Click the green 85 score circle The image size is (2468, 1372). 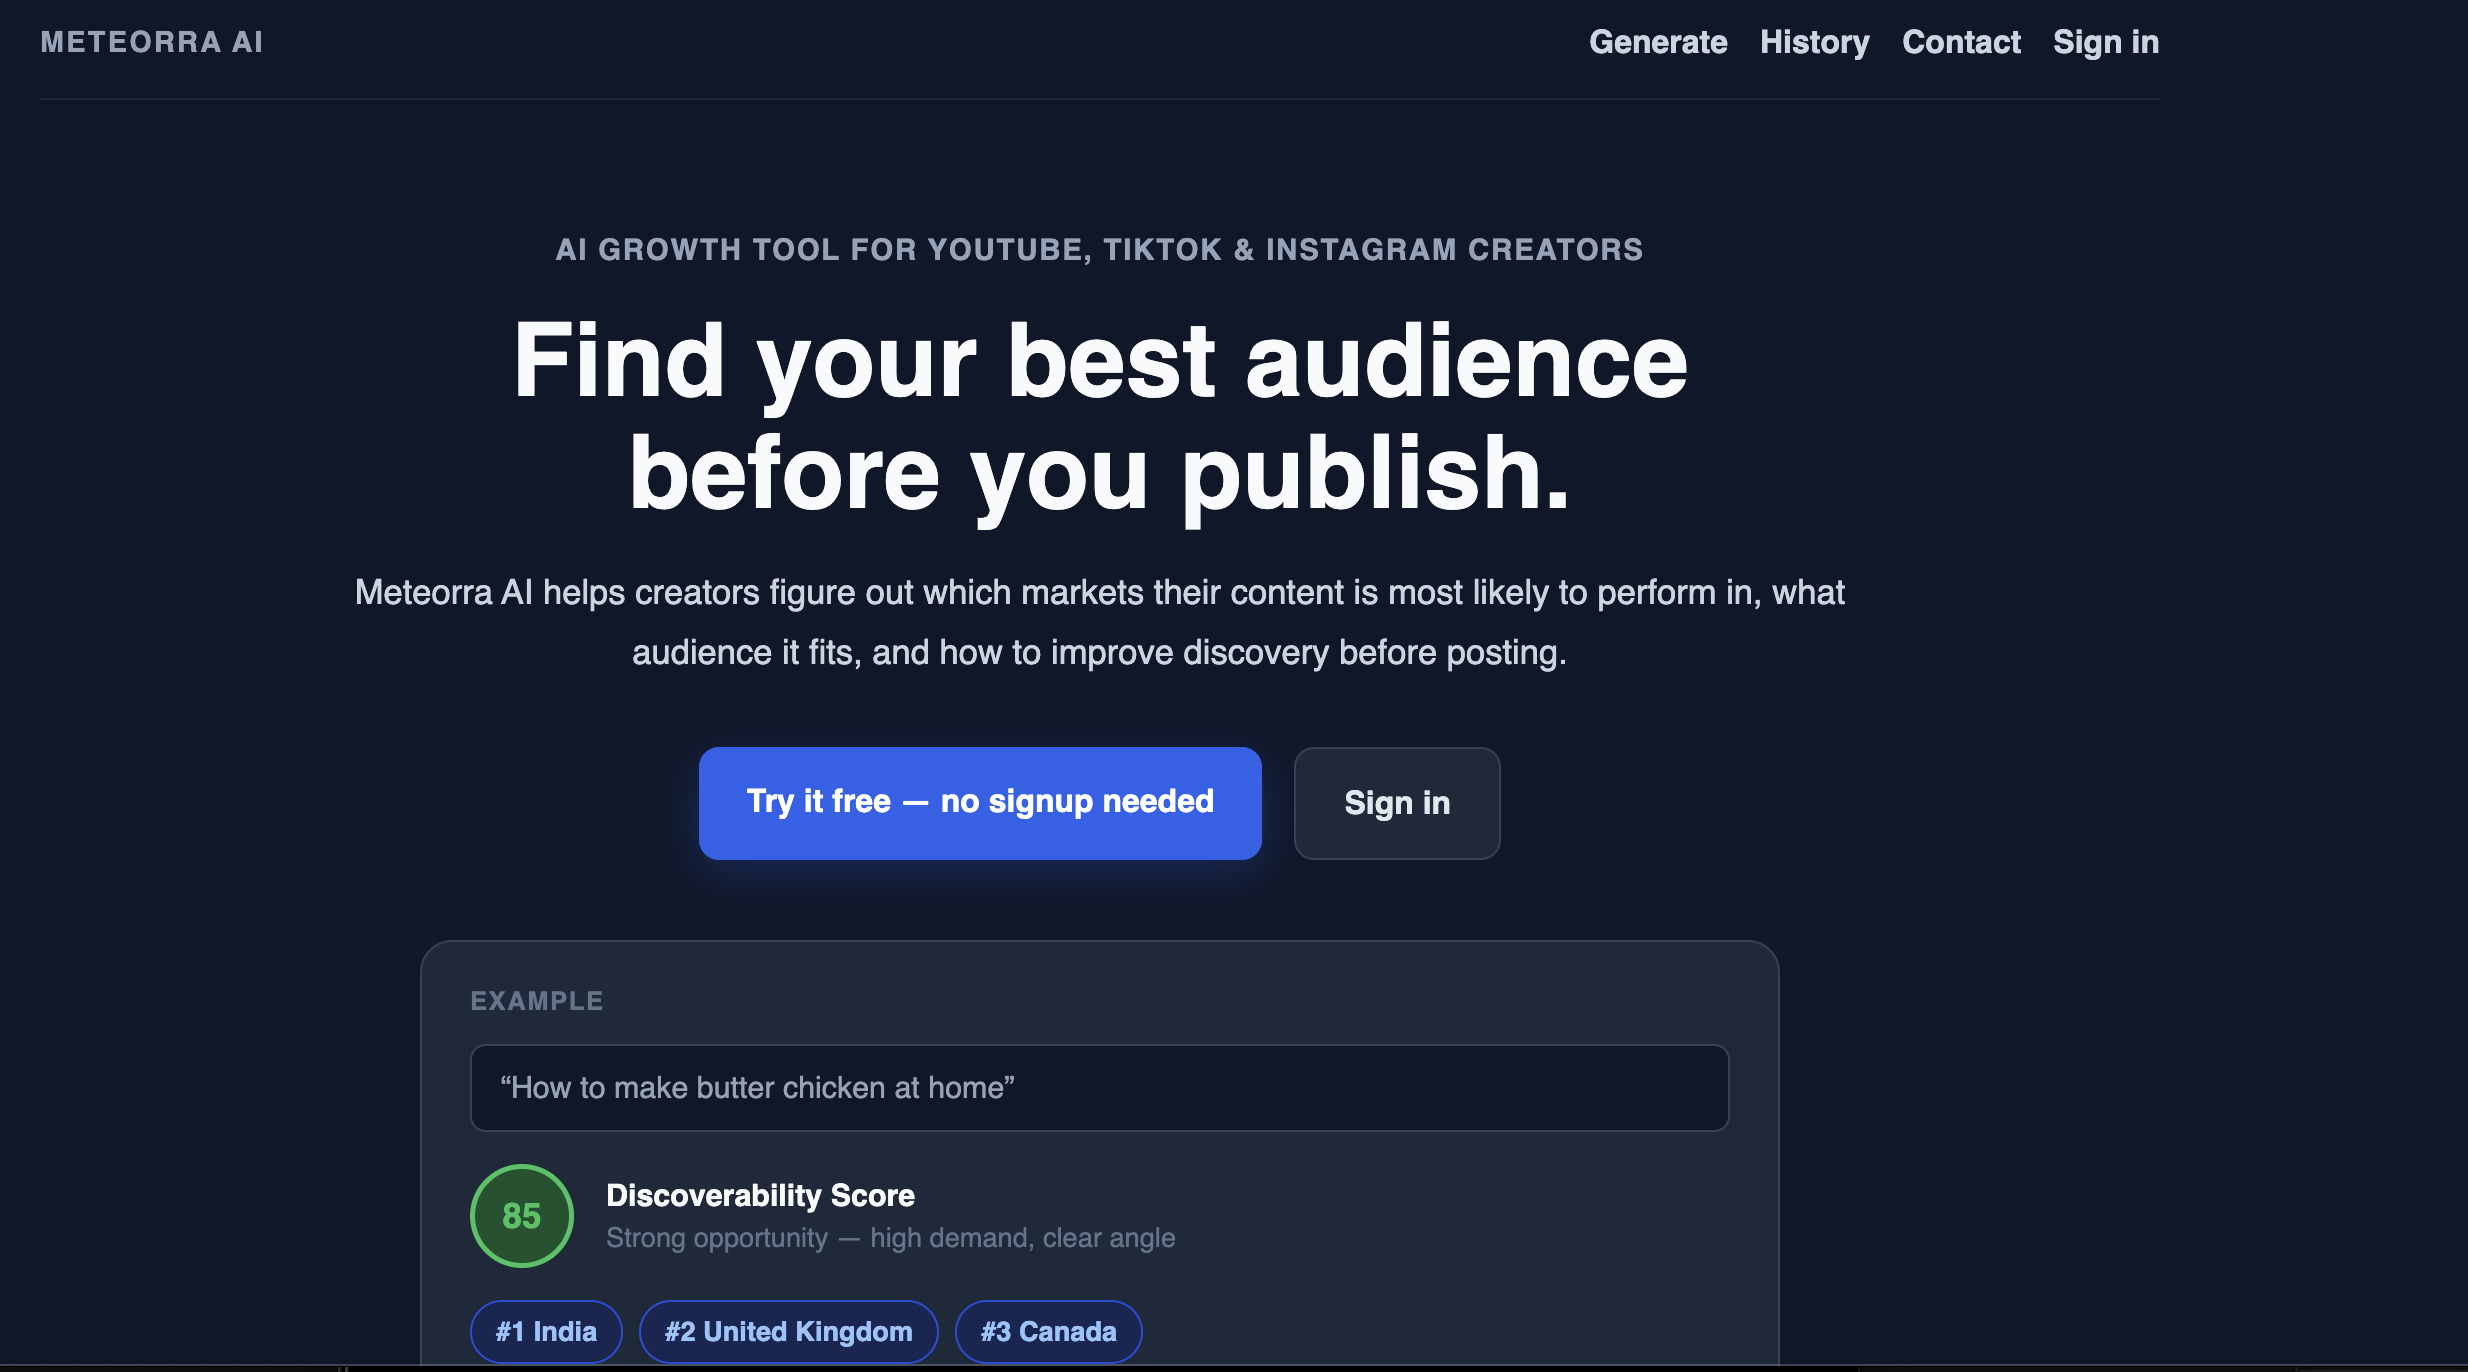pos(522,1216)
